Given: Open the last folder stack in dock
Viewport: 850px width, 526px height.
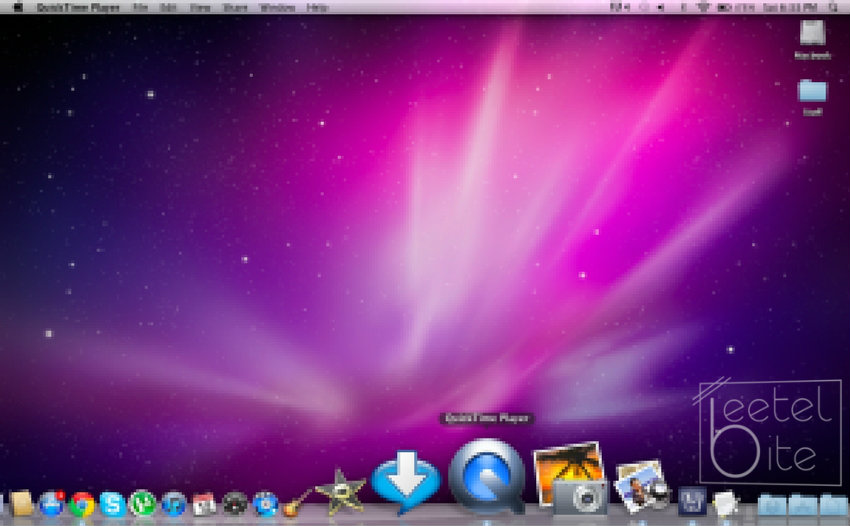Looking at the screenshot, I should pos(833,504).
